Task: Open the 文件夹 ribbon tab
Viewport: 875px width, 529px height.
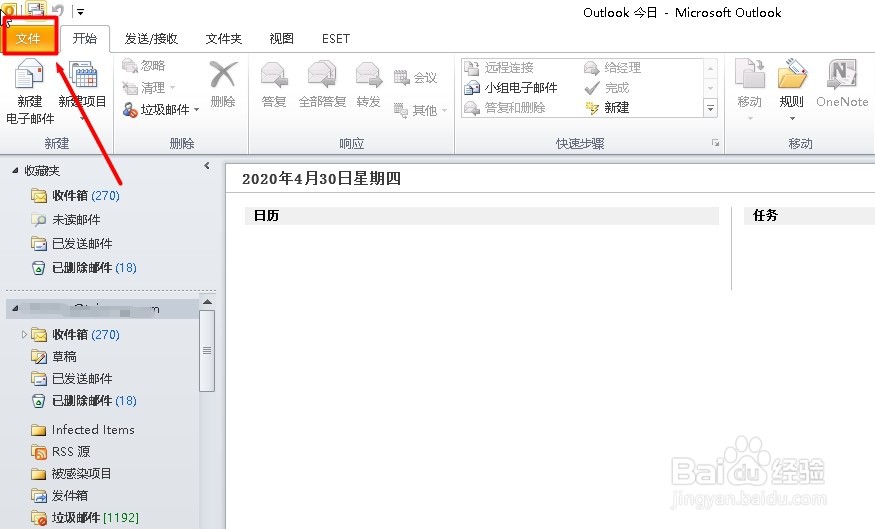Action: pyautogui.click(x=223, y=39)
